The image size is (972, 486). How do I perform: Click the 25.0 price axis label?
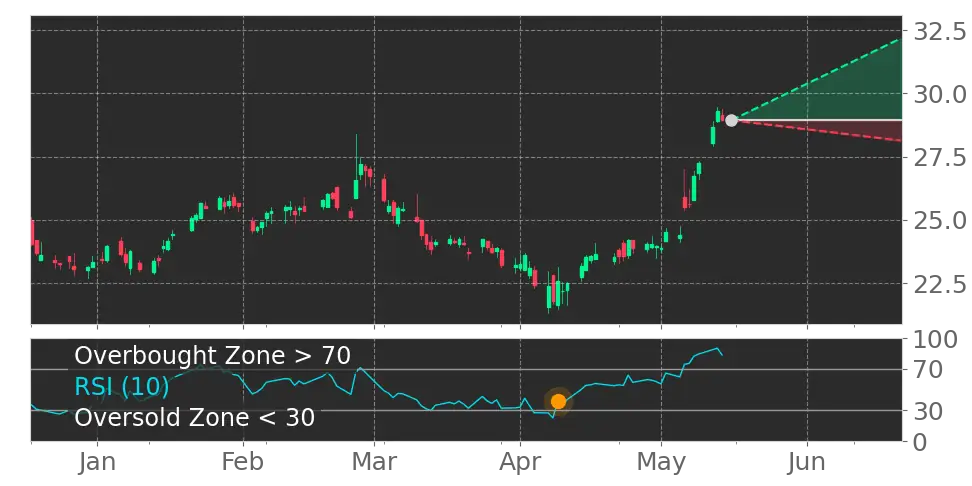(940, 221)
